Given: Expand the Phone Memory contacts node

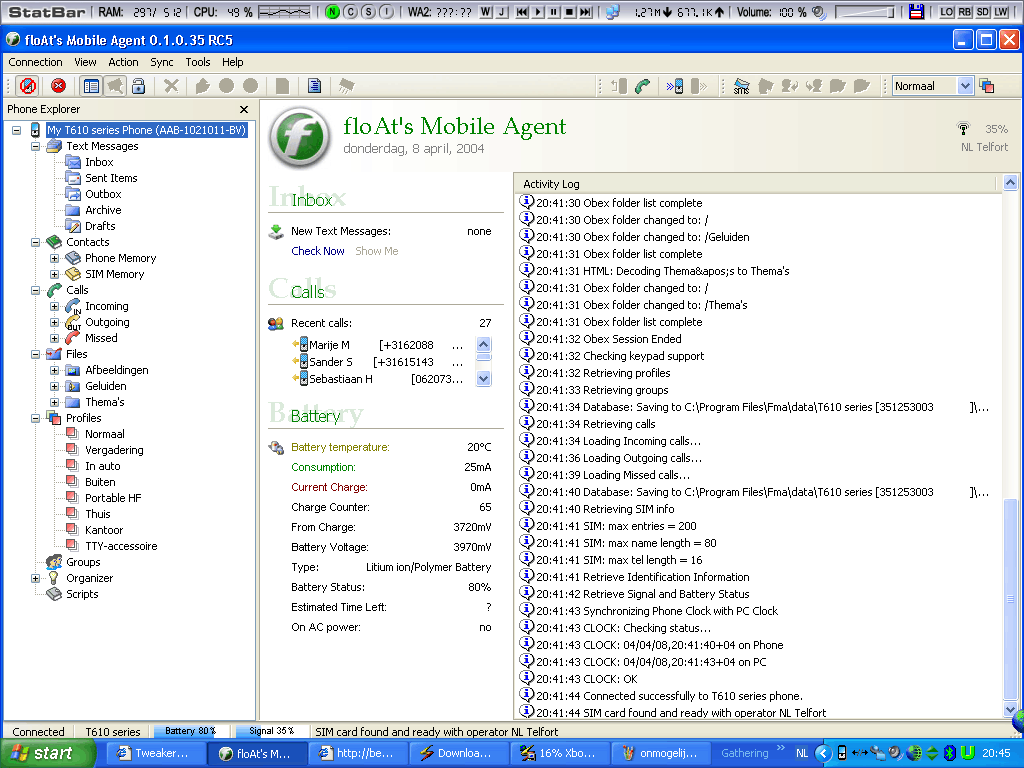Looking at the screenshot, I should (x=55, y=258).
